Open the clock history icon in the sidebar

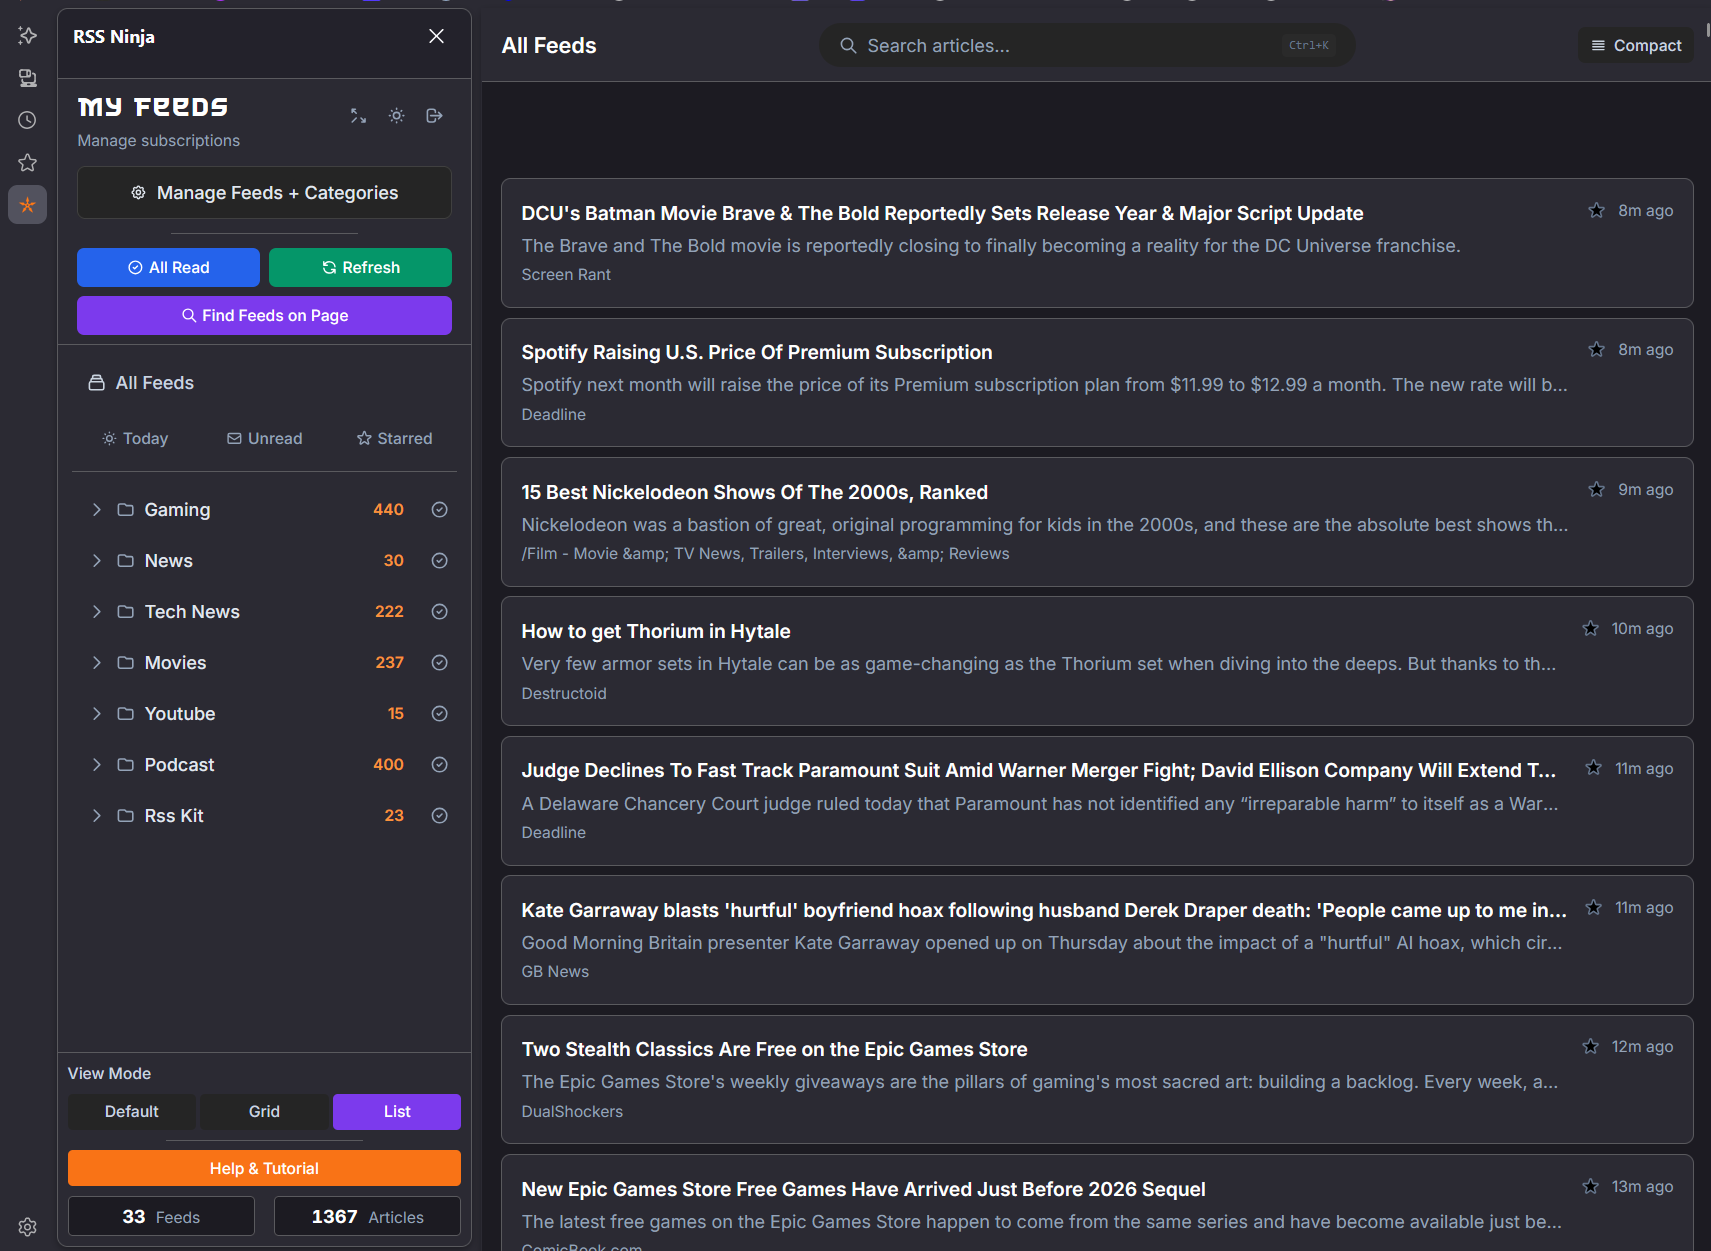pyautogui.click(x=27, y=119)
